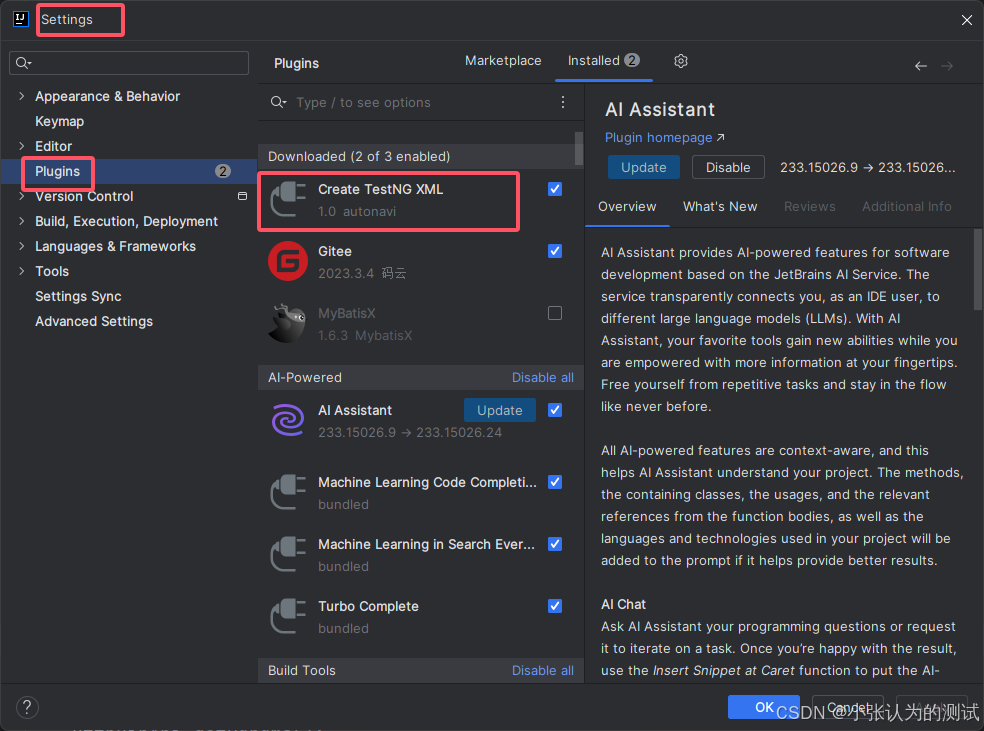
Task: Open Settings Sync page
Action: click(x=78, y=296)
